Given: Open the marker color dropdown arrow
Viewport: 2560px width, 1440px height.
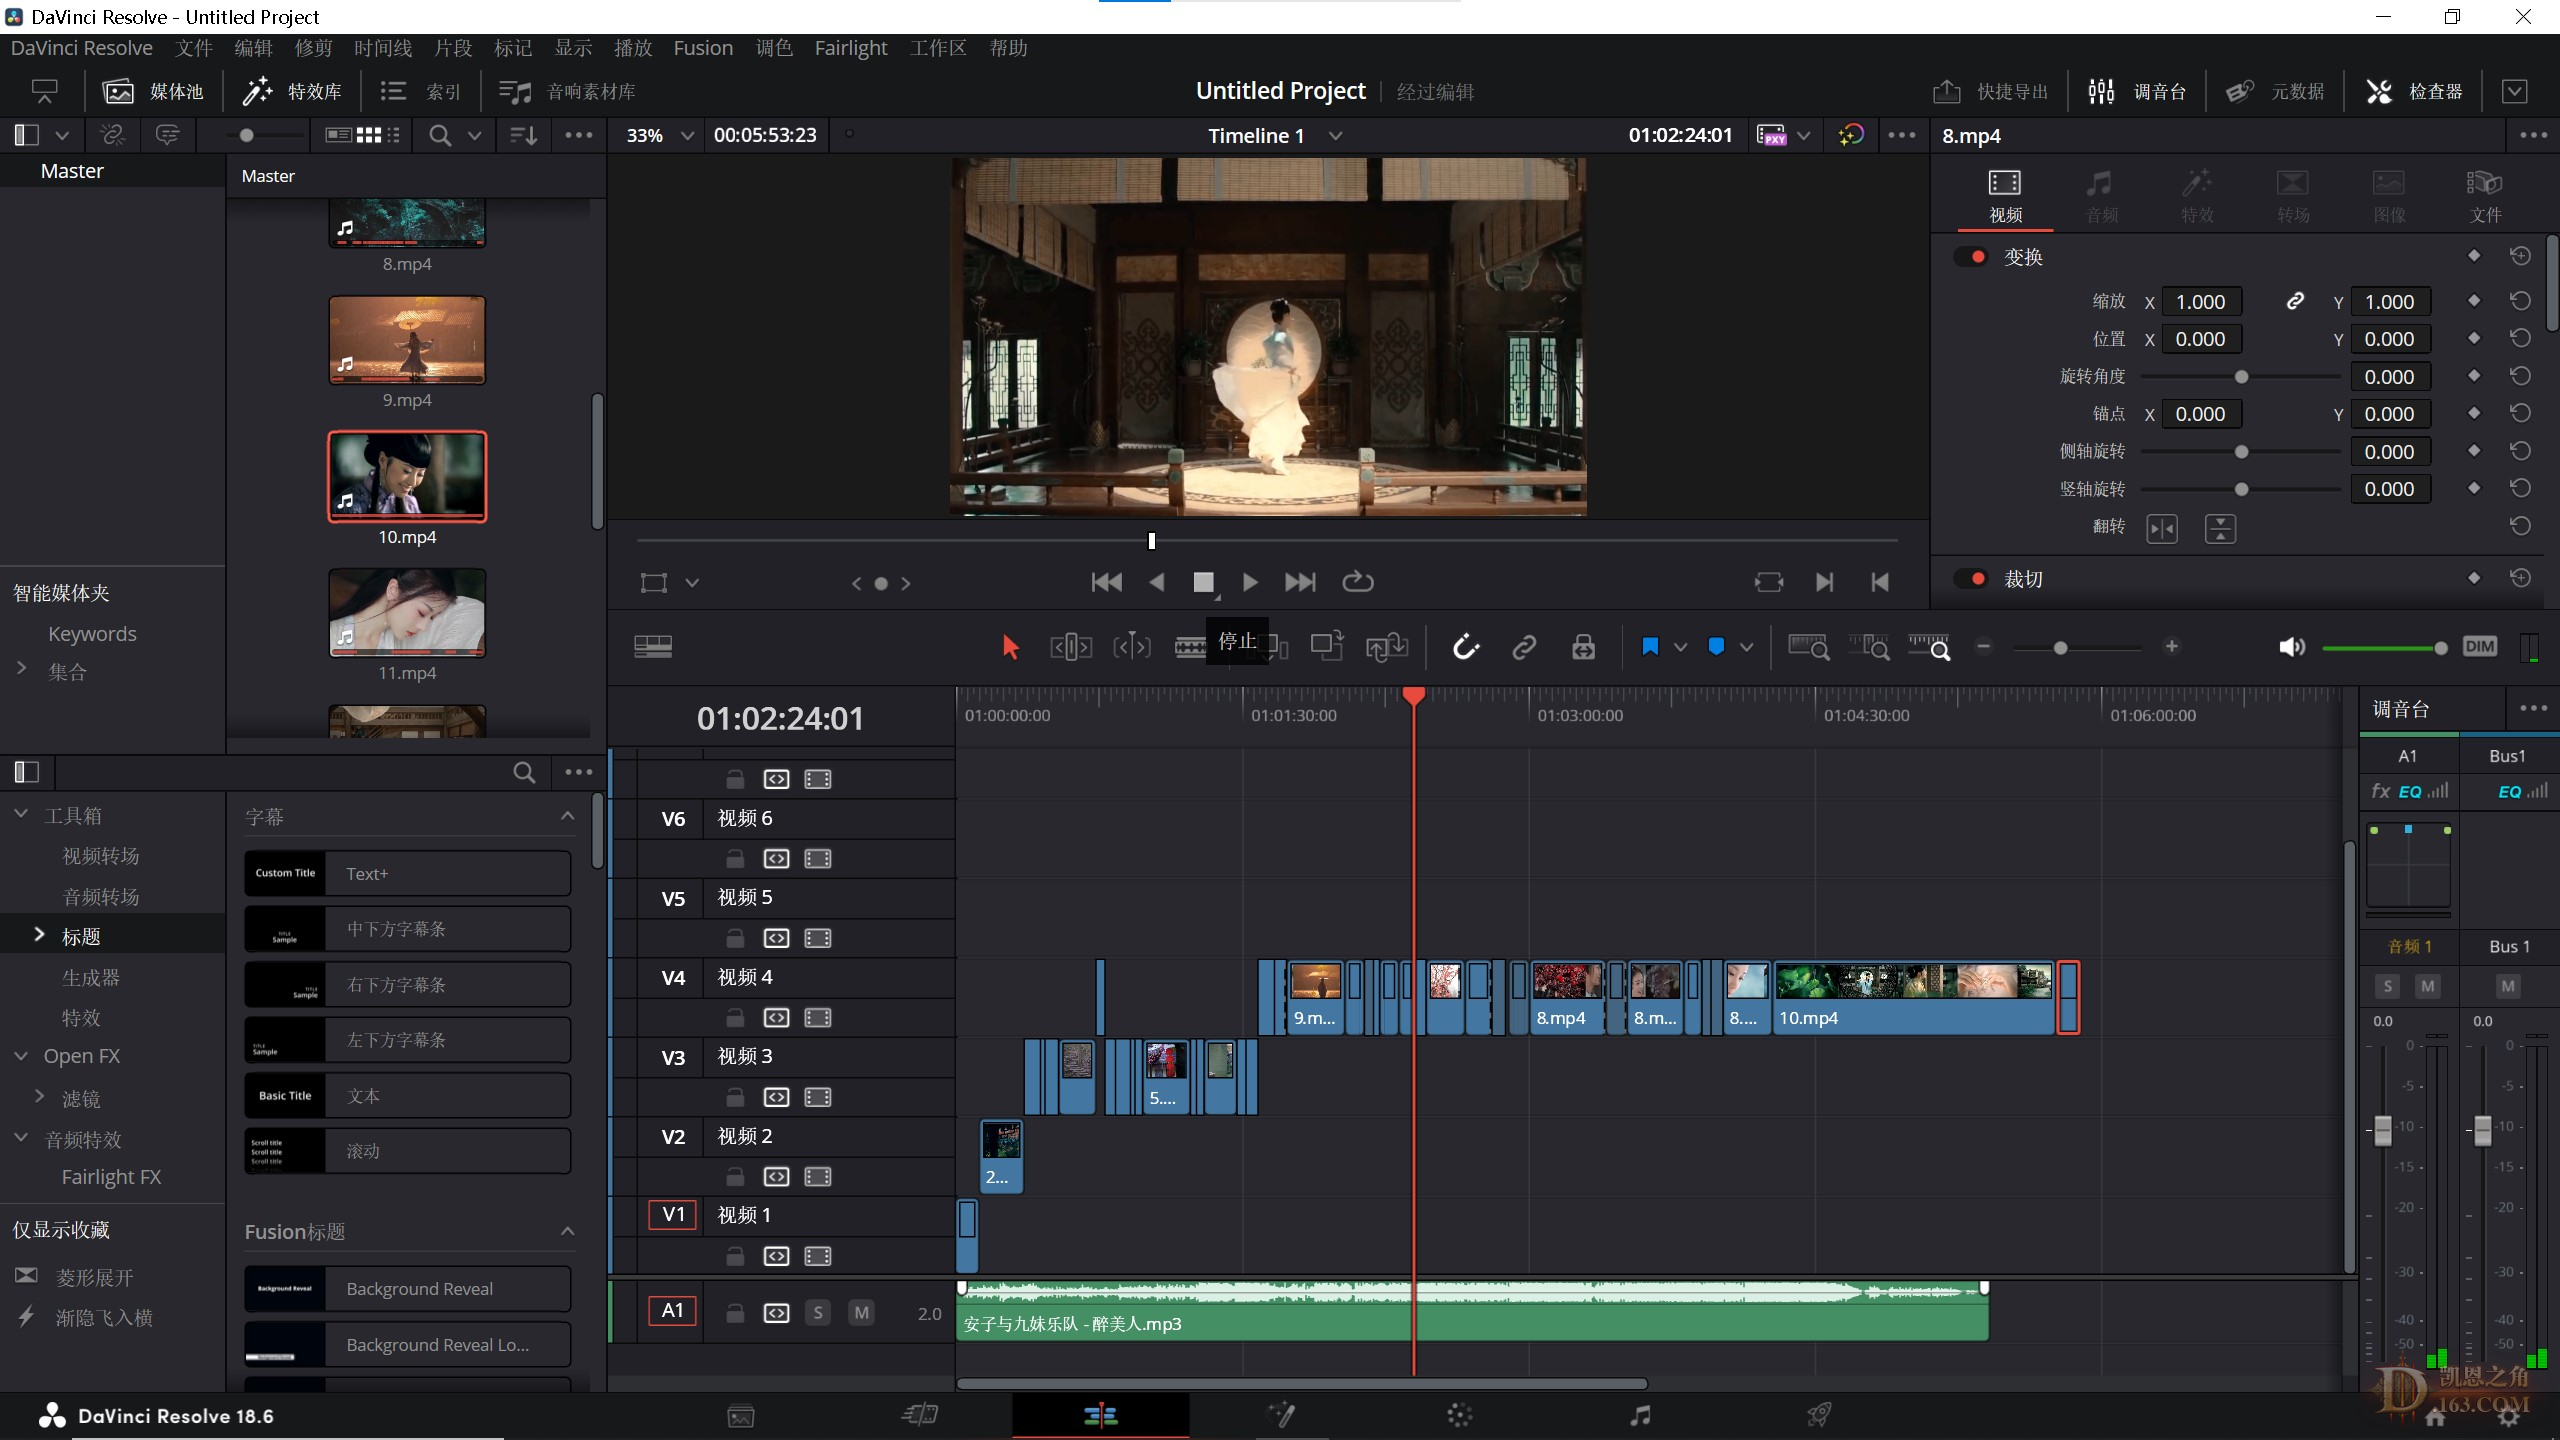Looking at the screenshot, I should point(1747,647).
